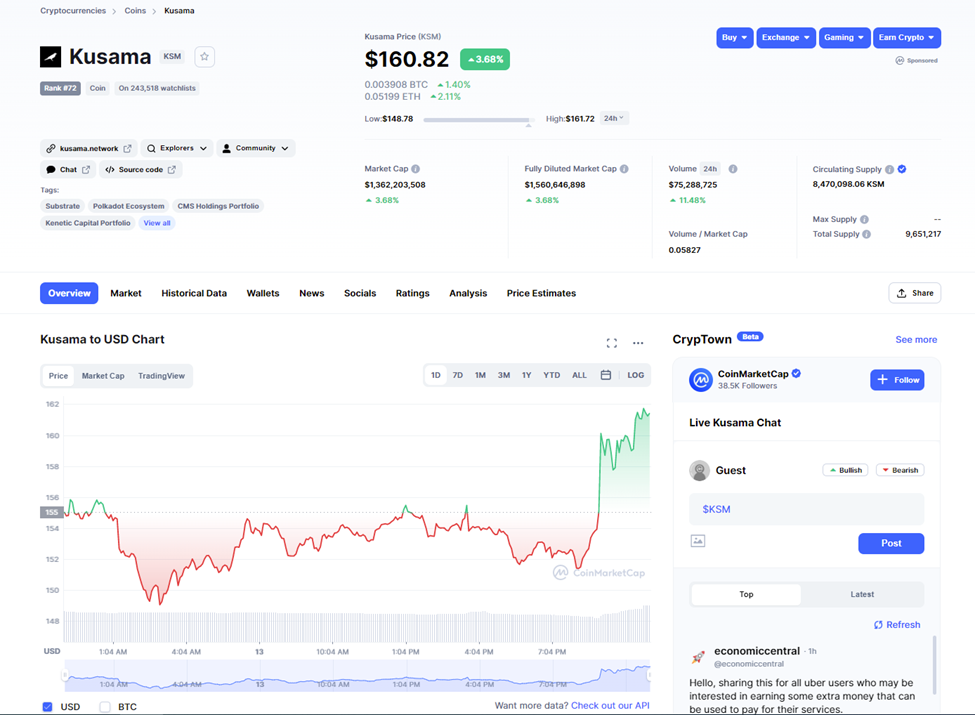Expand the Gaming dropdown
Viewport: 975px width, 715px height.
(x=844, y=38)
